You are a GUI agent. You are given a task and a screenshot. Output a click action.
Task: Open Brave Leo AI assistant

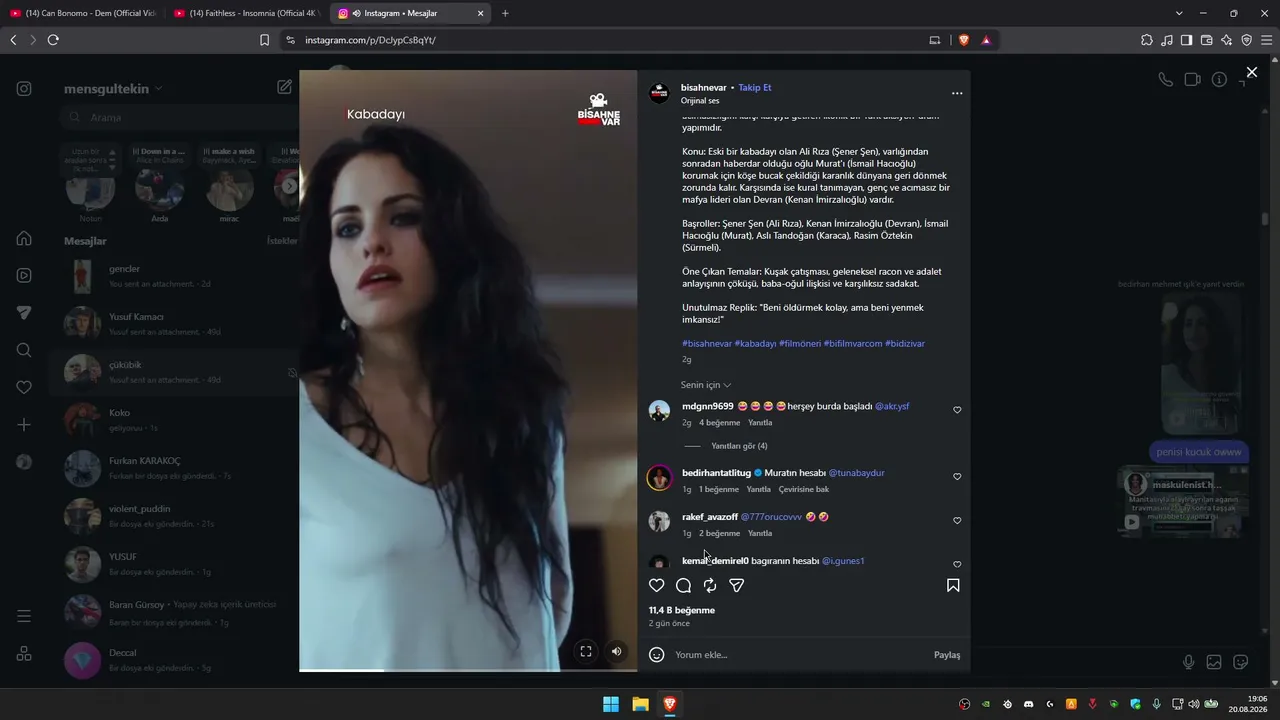click(1227, 40)
